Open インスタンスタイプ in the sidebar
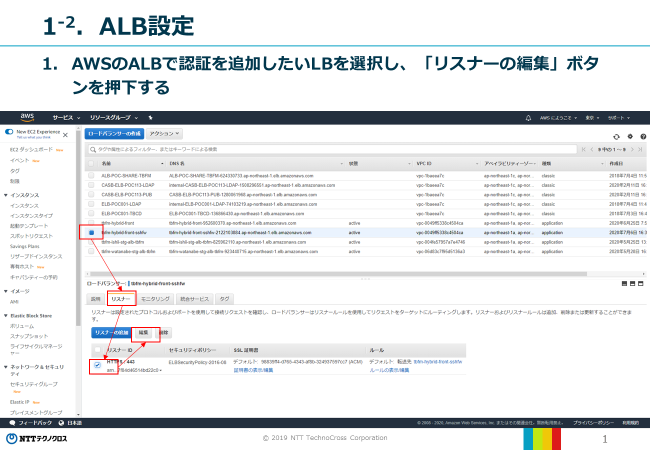 [x=32, y=215]
